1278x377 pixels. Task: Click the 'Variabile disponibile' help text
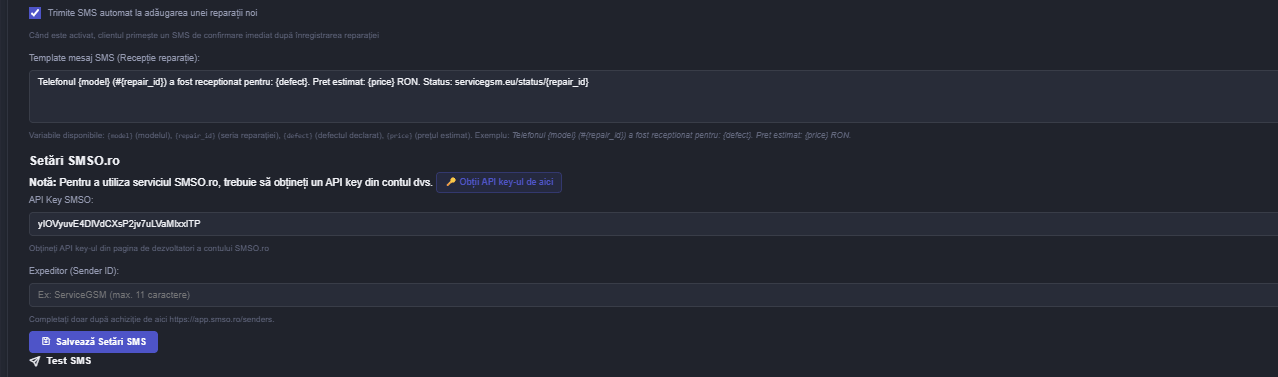440,135
